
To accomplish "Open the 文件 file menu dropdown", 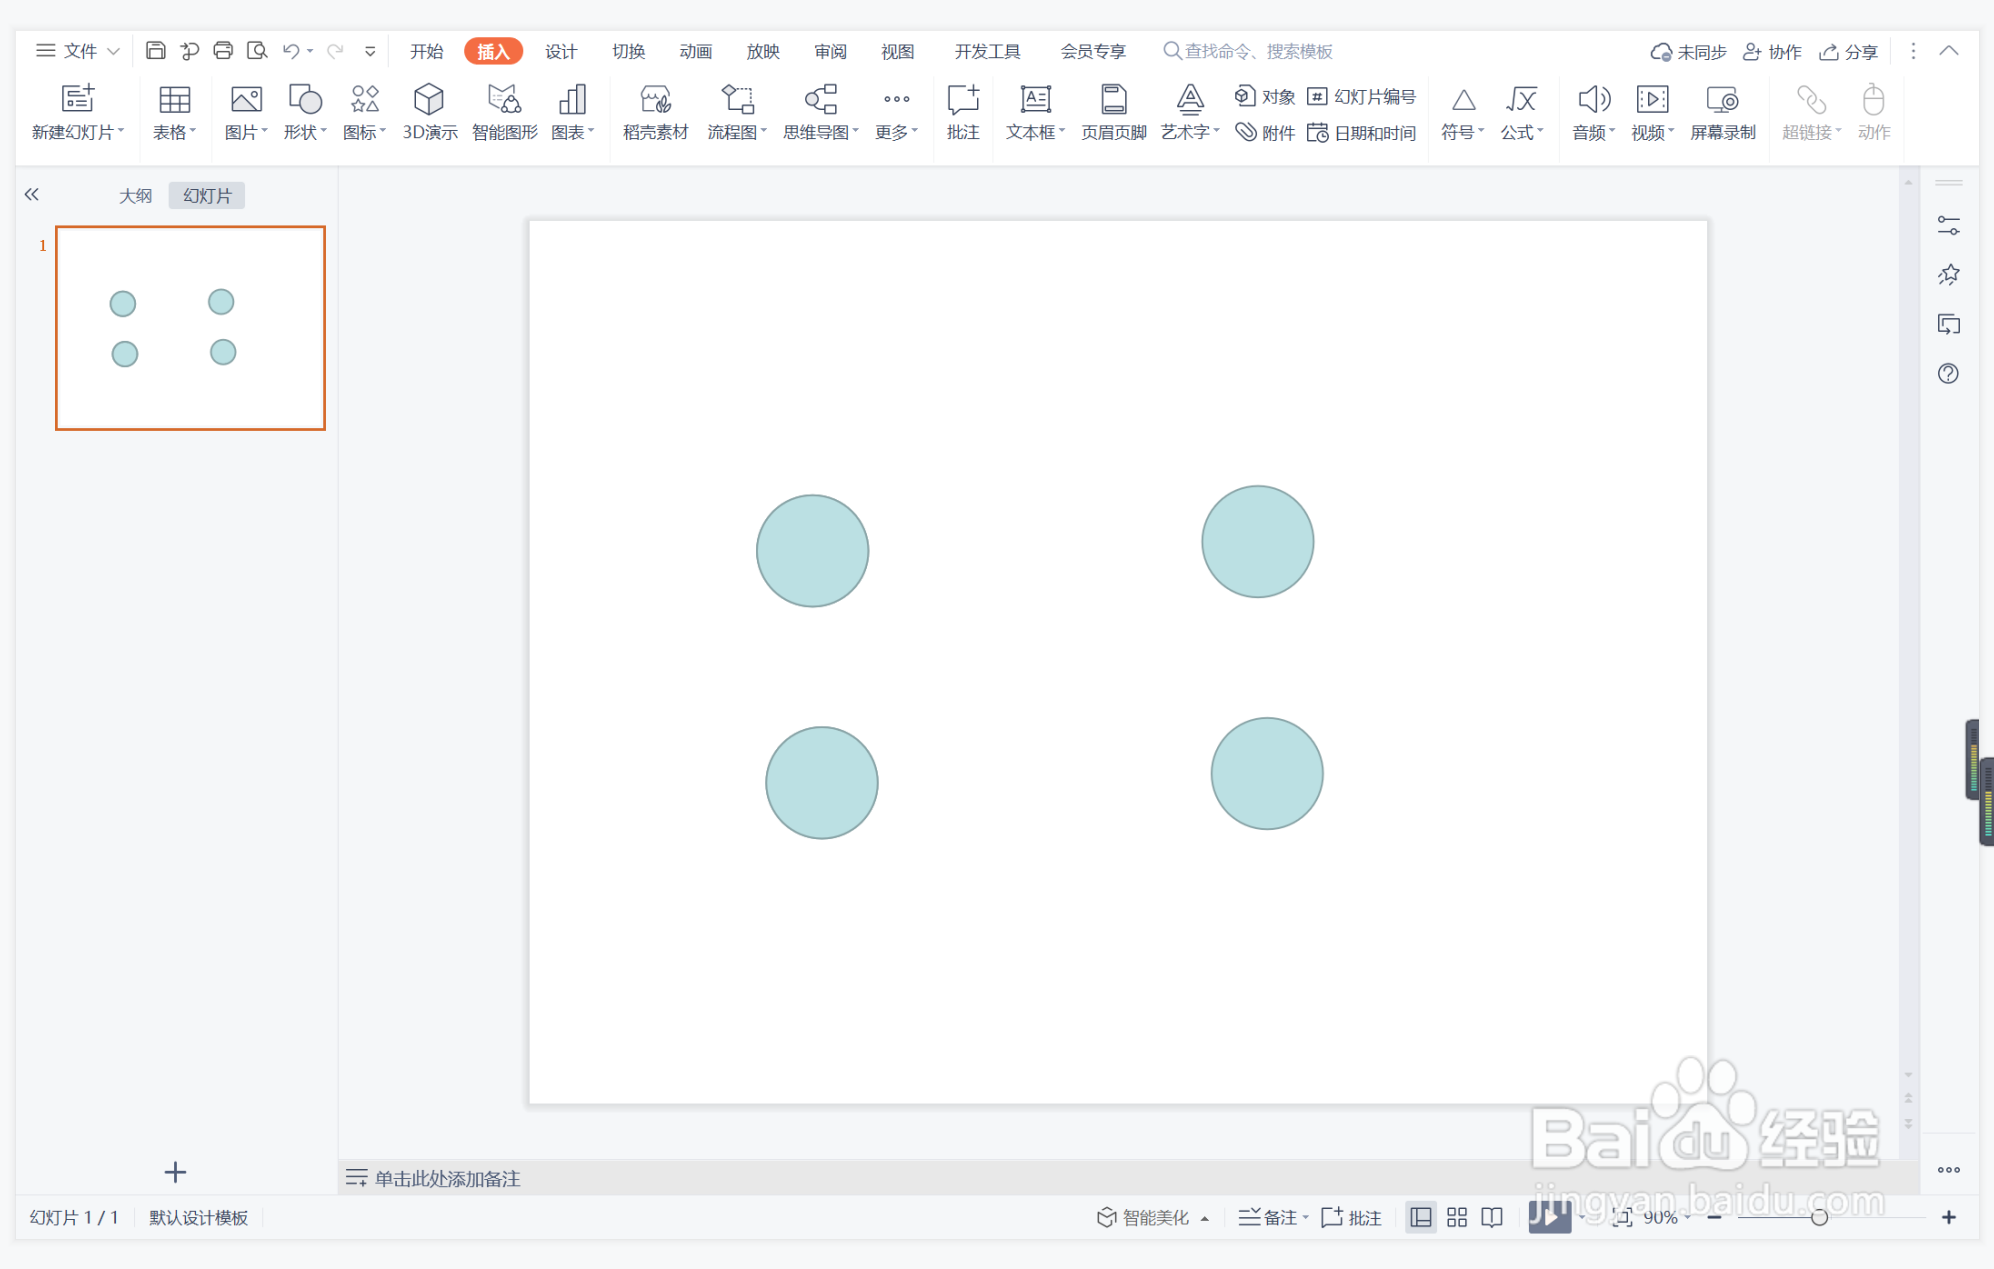I will coord(79,51).
